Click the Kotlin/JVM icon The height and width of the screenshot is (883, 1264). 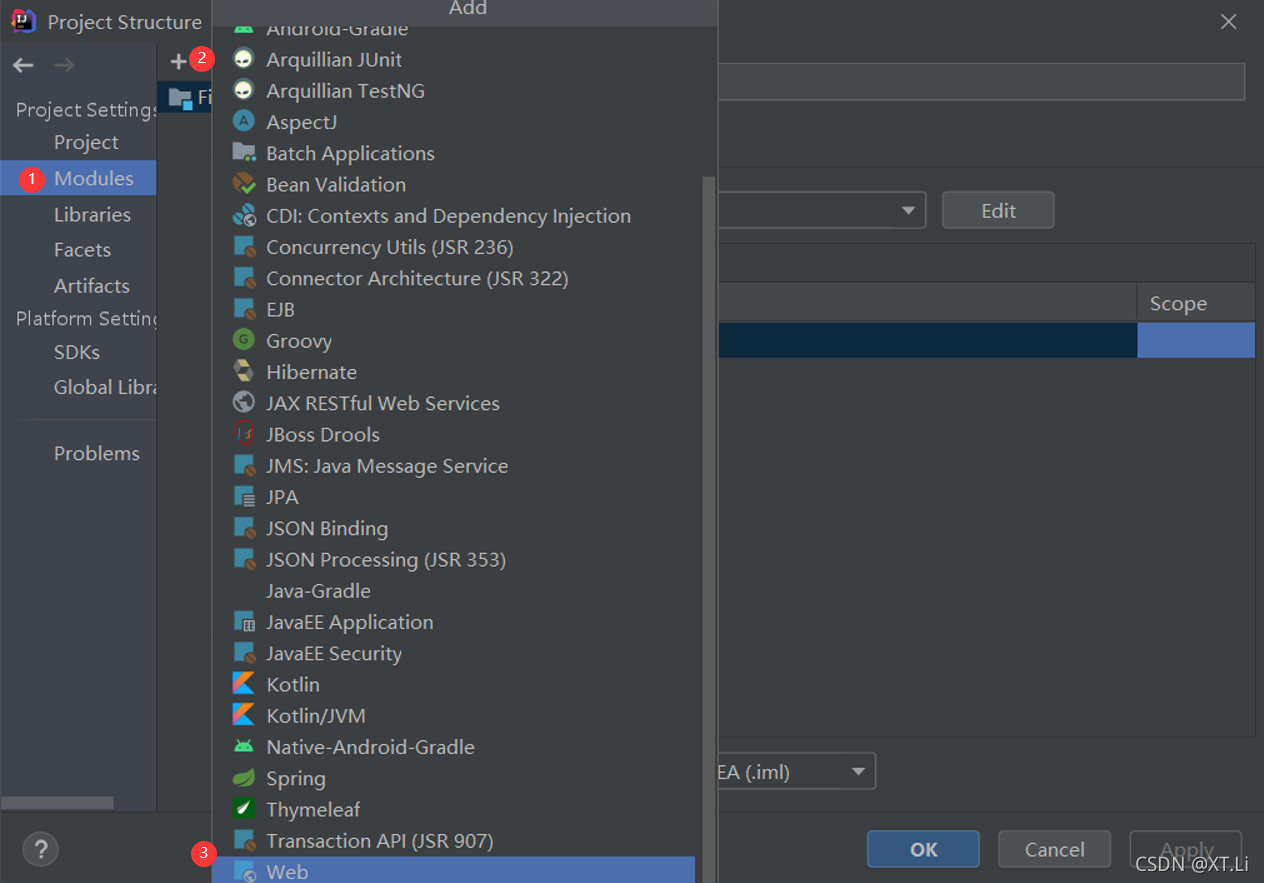click(243, 716)
